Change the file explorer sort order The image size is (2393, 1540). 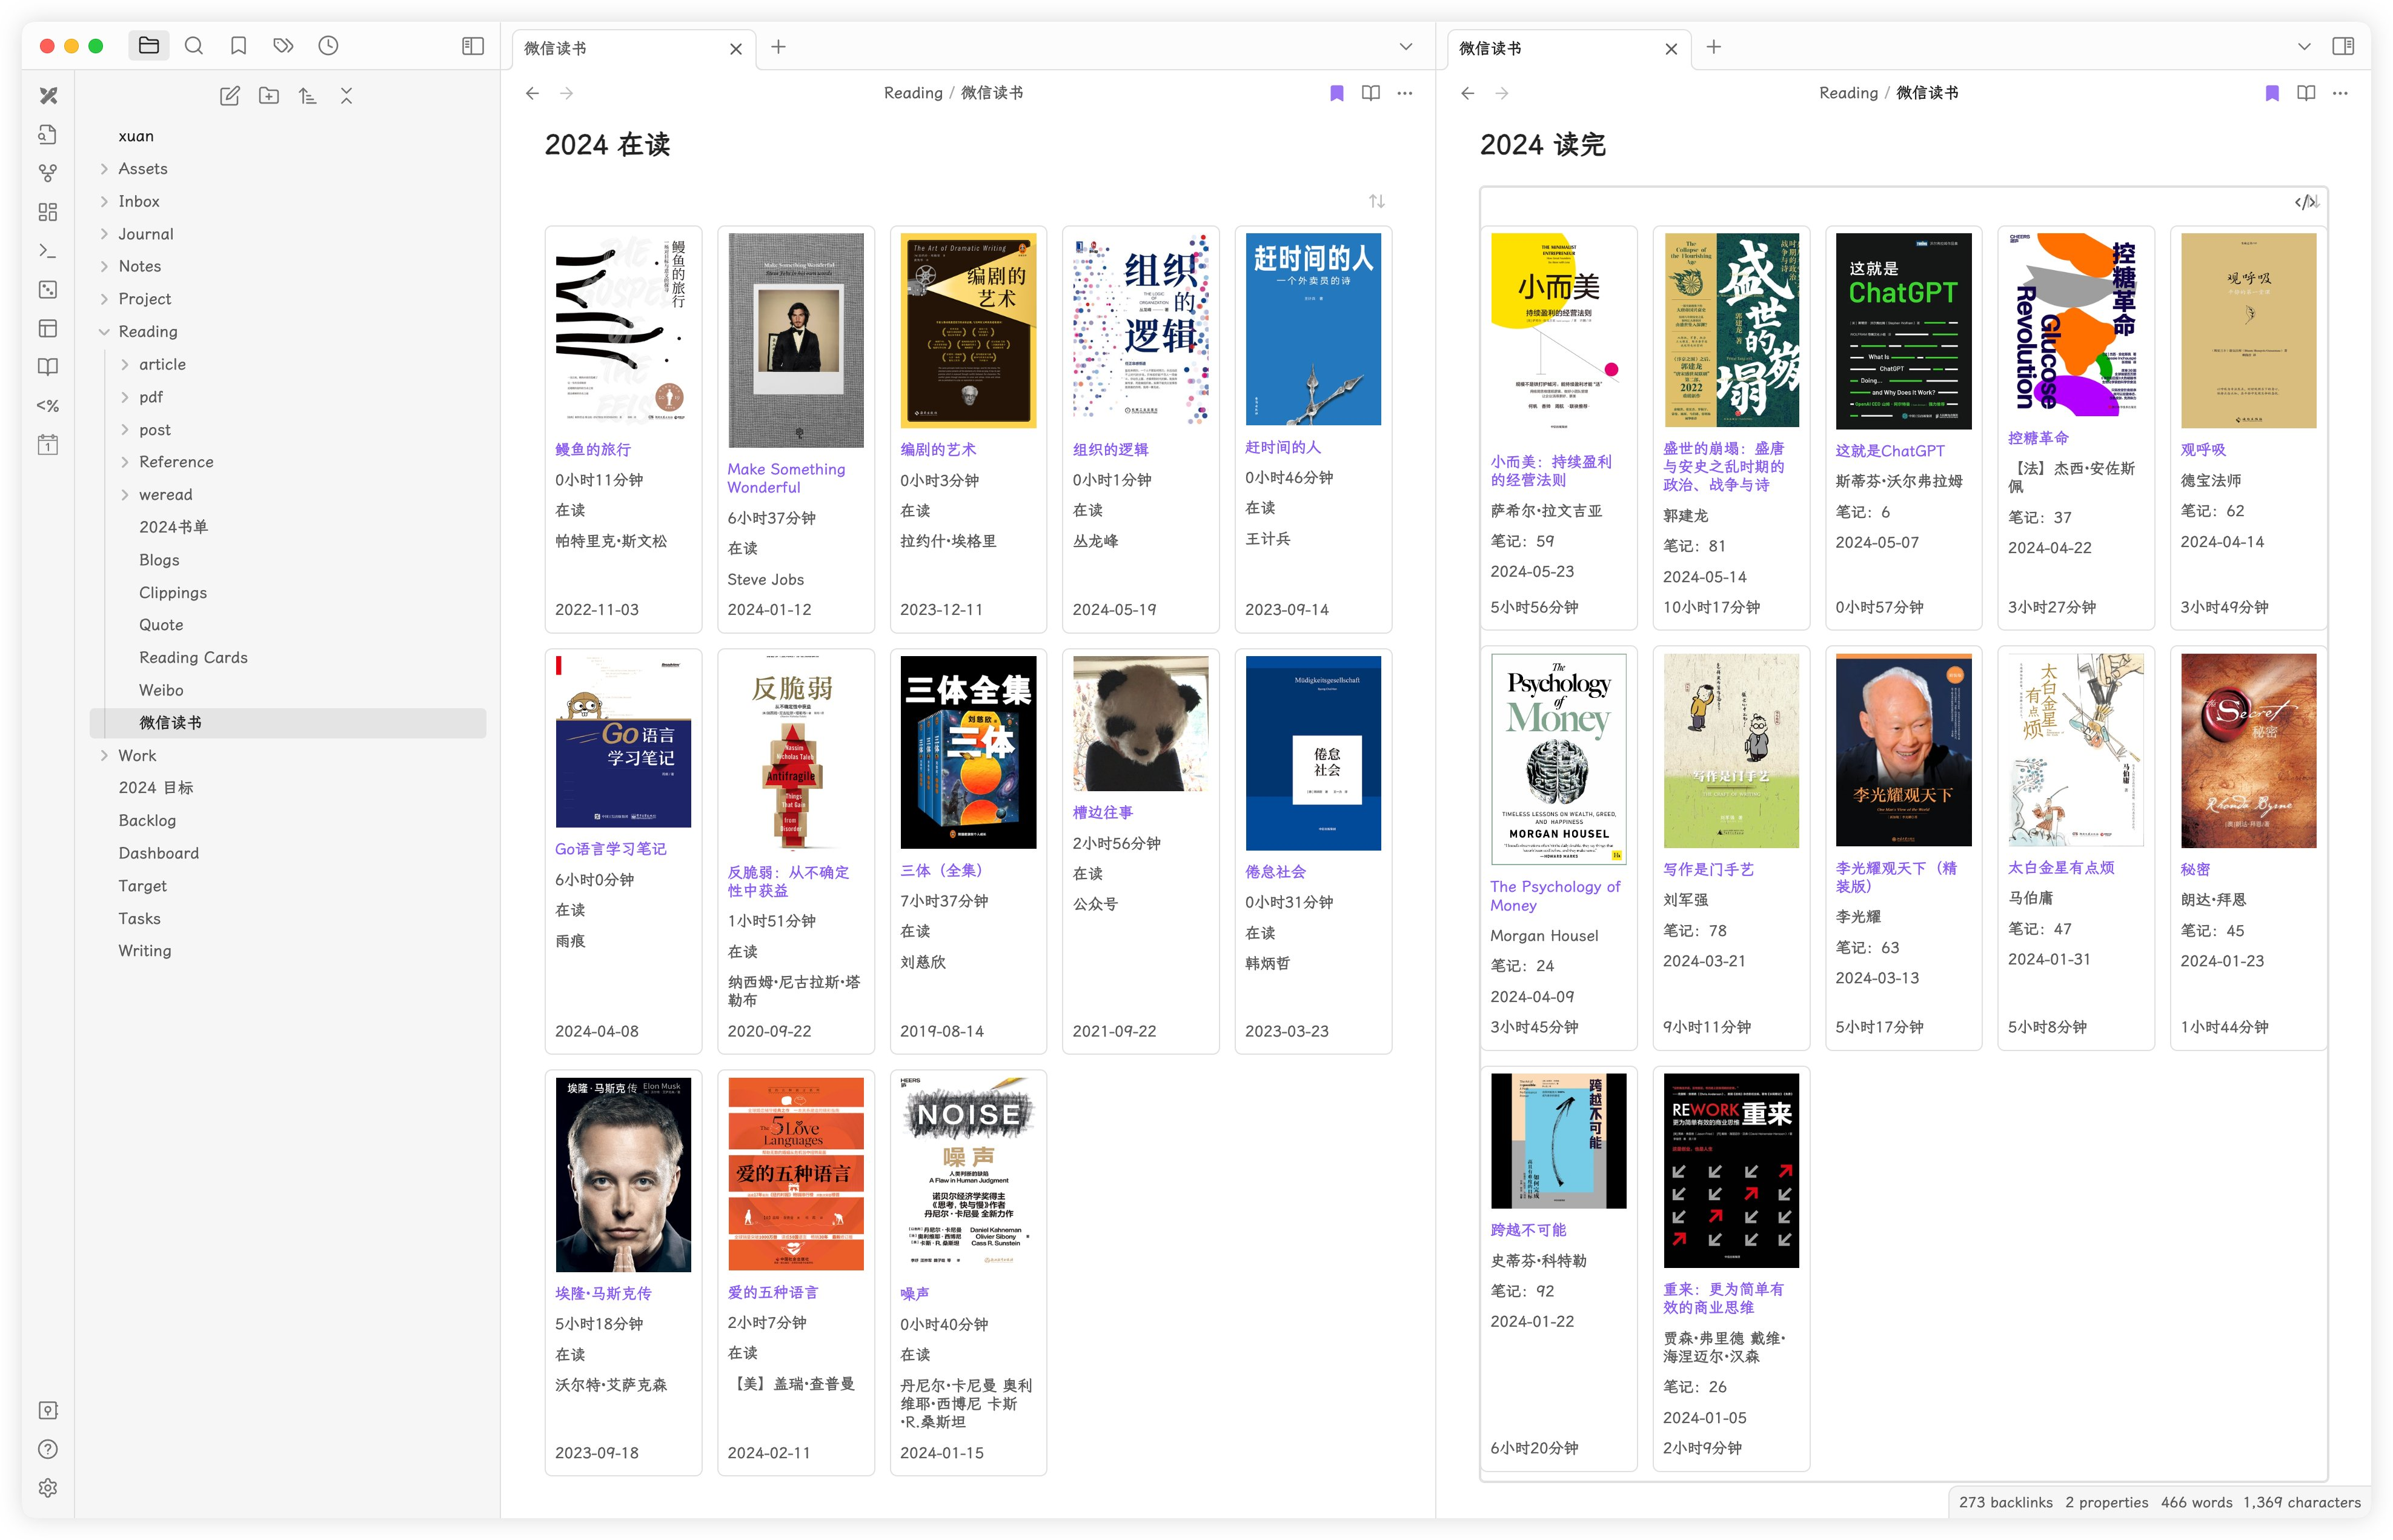pos(307,96)
